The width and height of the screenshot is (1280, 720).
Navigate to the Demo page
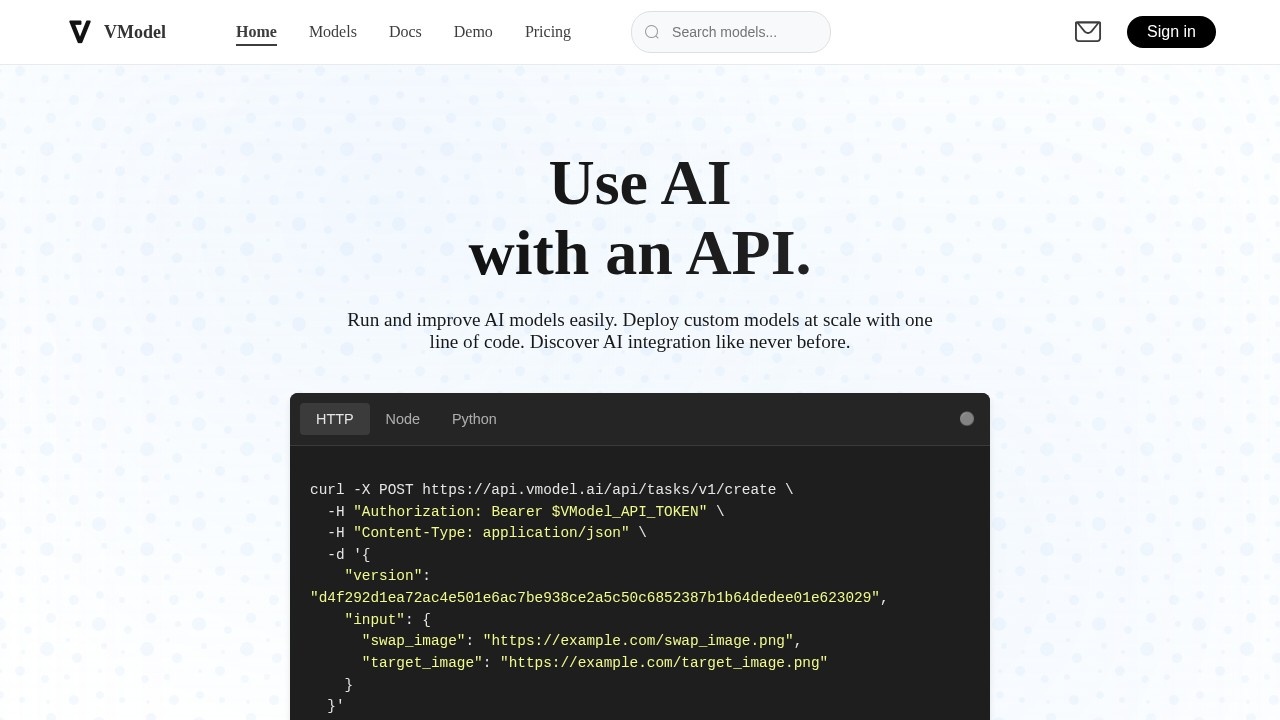472,31
